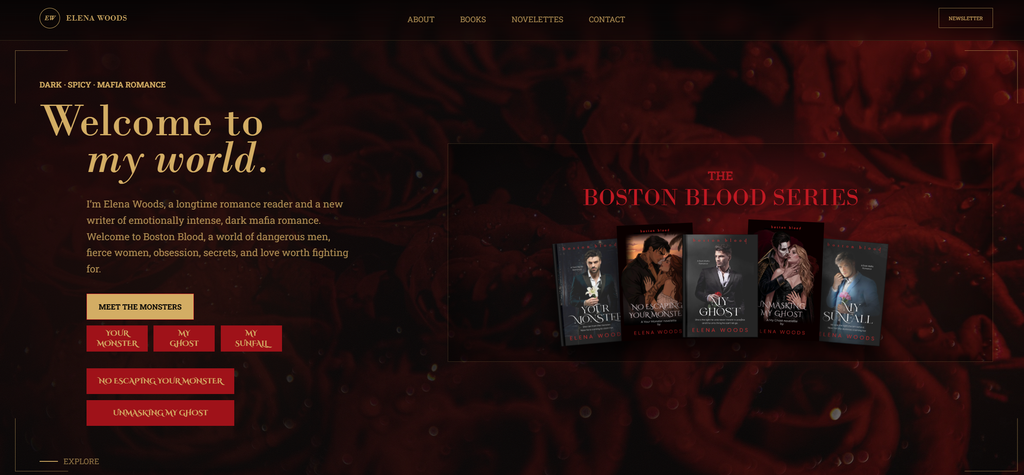The height and width of the screenshot is (475, 1024).
Task: Open the Novelettes section
Action: 537,20
